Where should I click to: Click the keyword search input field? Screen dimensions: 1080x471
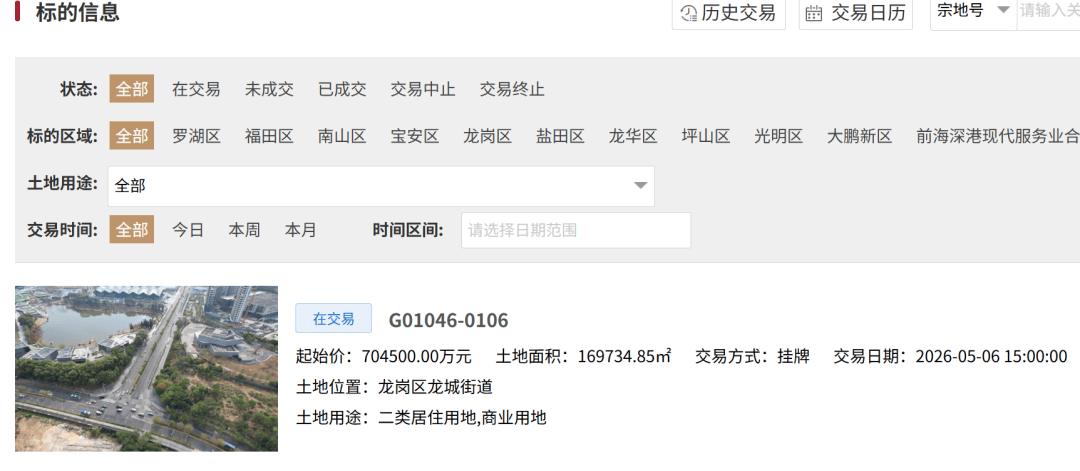[1048, 11]
